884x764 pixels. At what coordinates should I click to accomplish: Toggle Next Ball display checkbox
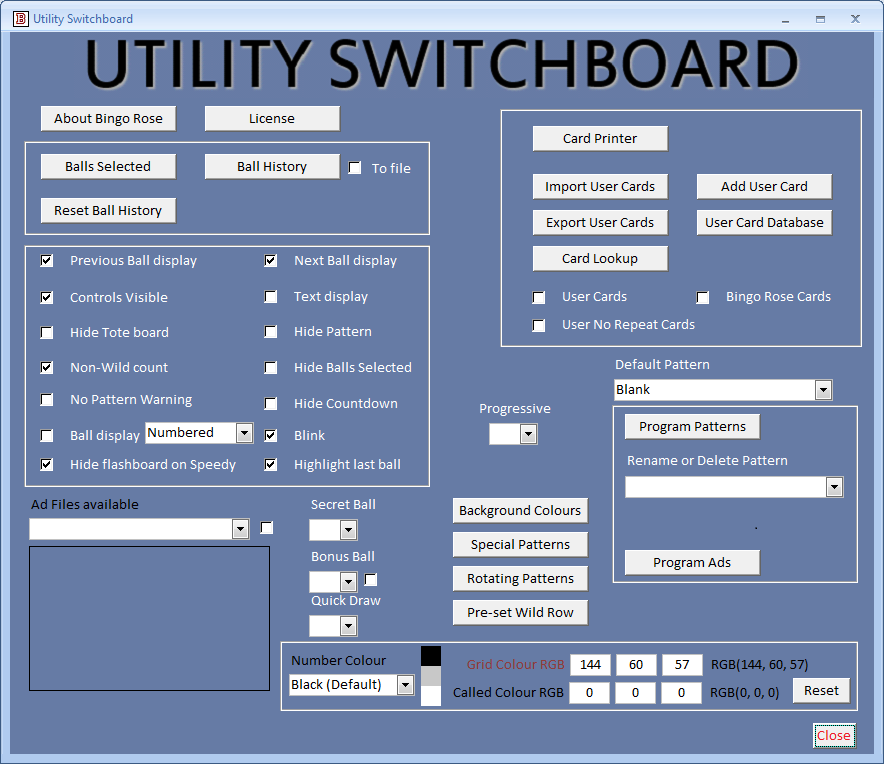click(x=271, y=260)
